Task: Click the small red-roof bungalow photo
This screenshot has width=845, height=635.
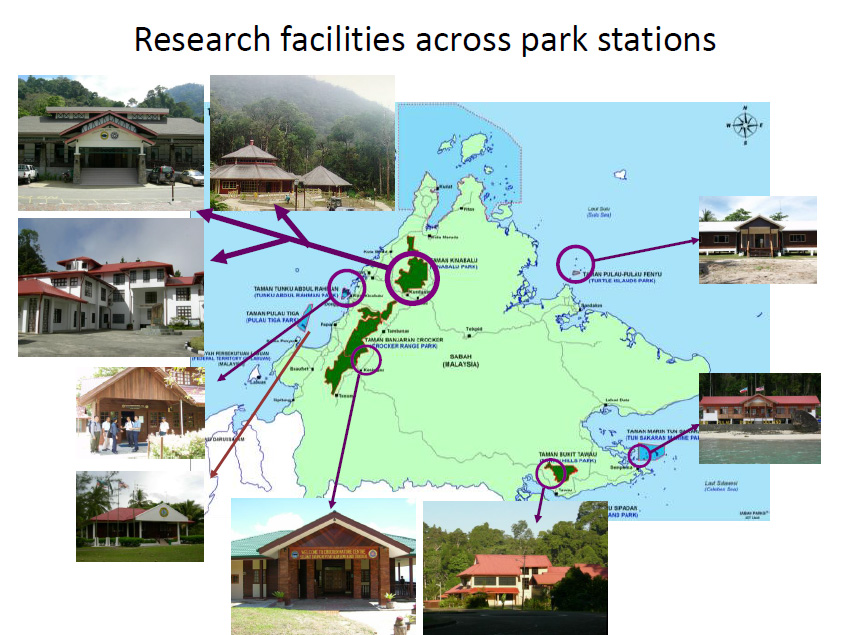Action: (x=139, y=516)
